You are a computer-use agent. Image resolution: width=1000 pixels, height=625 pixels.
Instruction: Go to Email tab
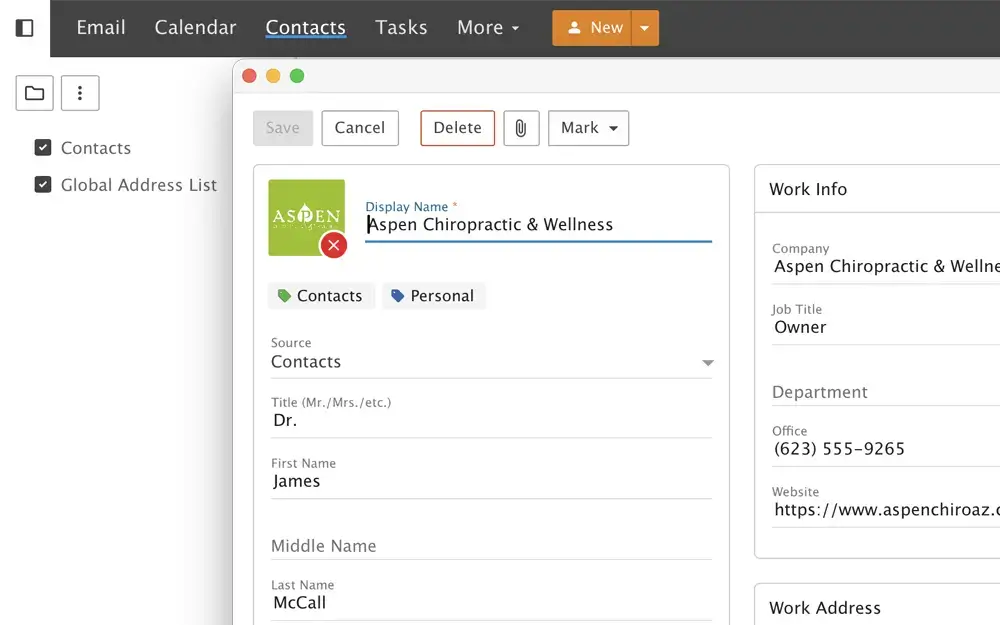click(x=101, y=27)
